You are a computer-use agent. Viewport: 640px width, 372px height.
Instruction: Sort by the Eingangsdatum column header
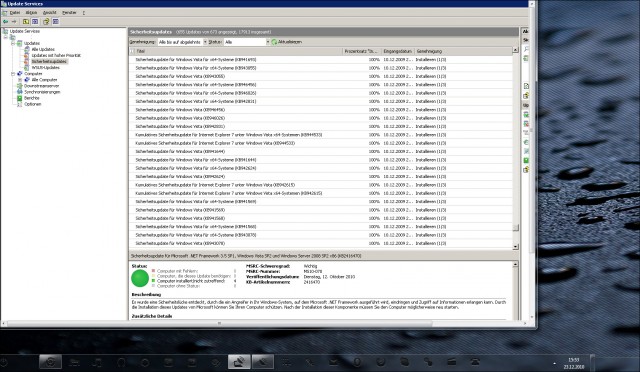(398, 51)
